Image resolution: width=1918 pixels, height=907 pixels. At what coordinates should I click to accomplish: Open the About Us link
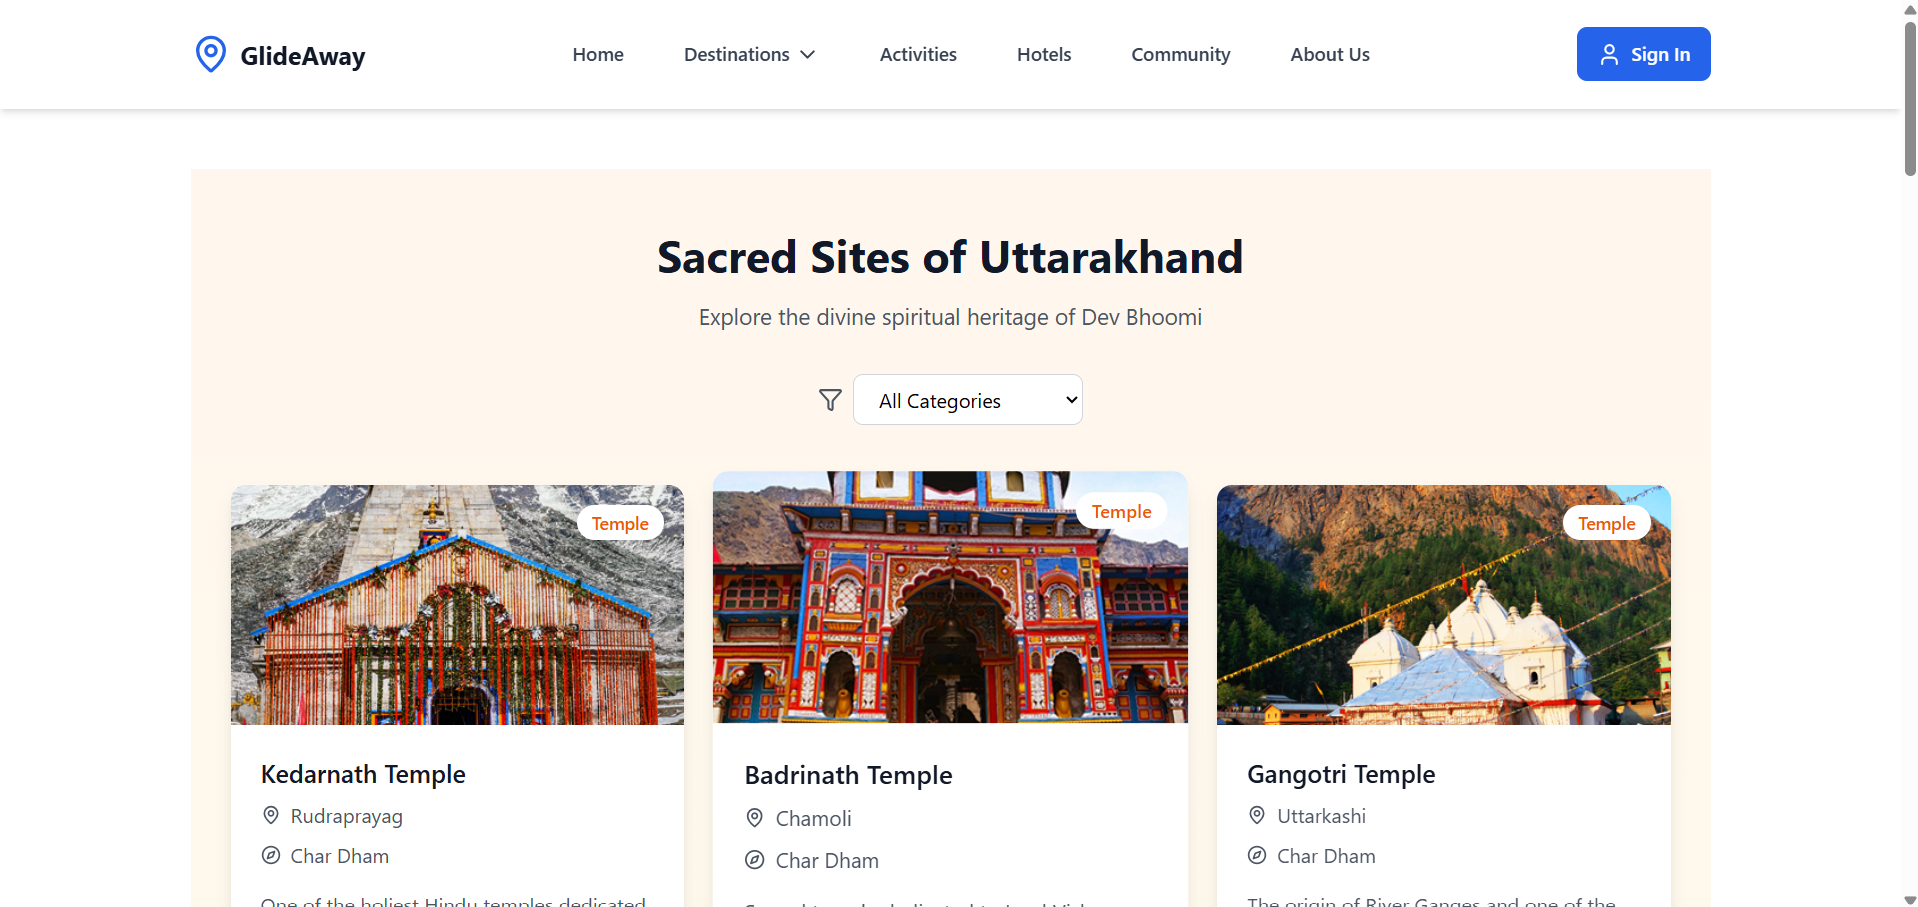[x=1330, y=54]
